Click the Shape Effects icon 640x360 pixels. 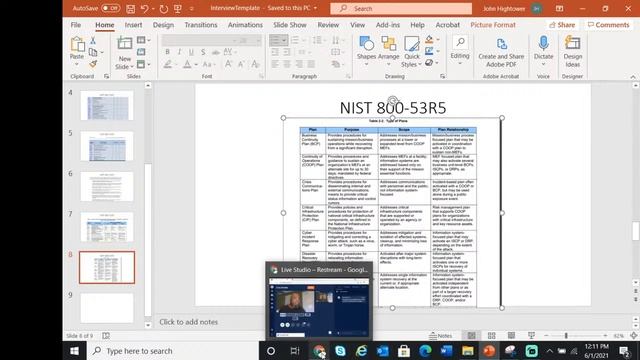tap(429, 62)
